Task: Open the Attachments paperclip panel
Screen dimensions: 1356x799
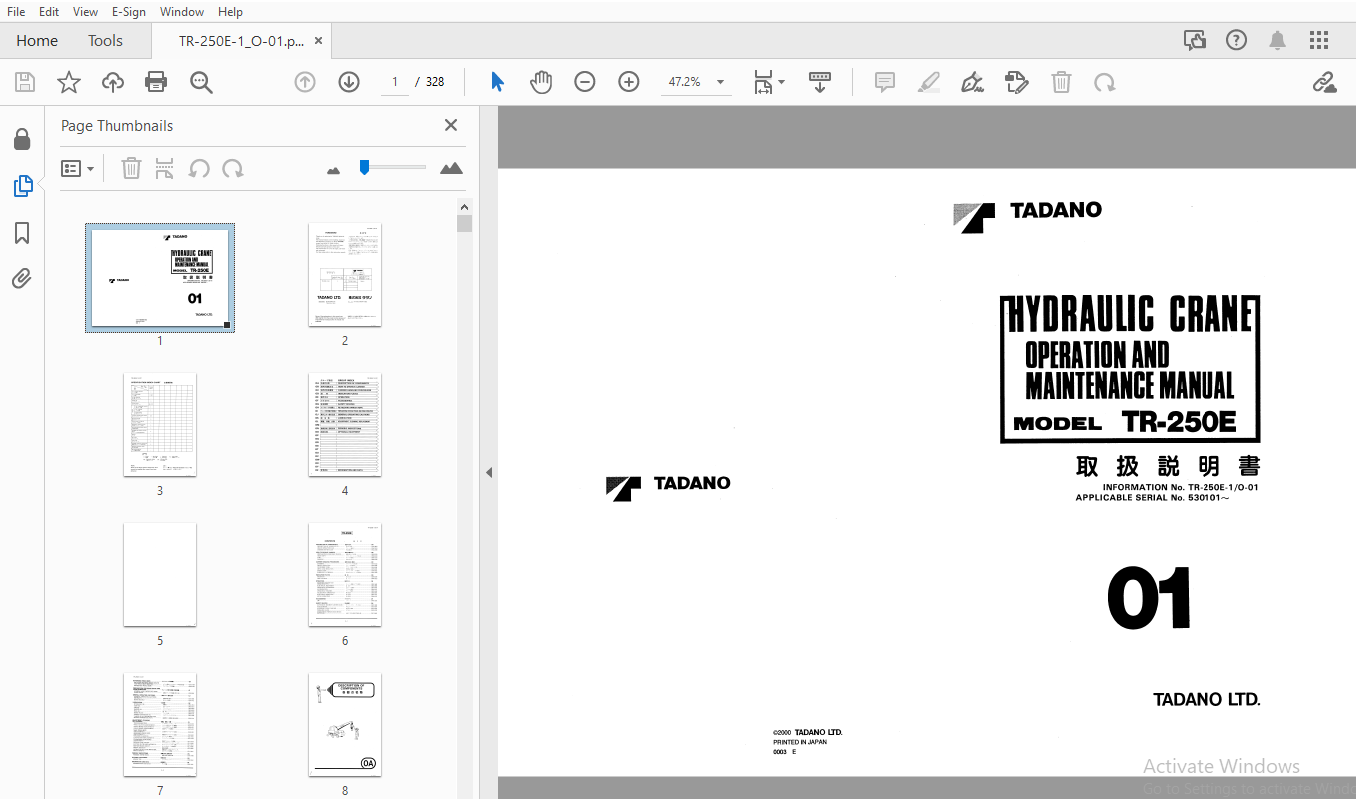Action: (x=22, y=278)
